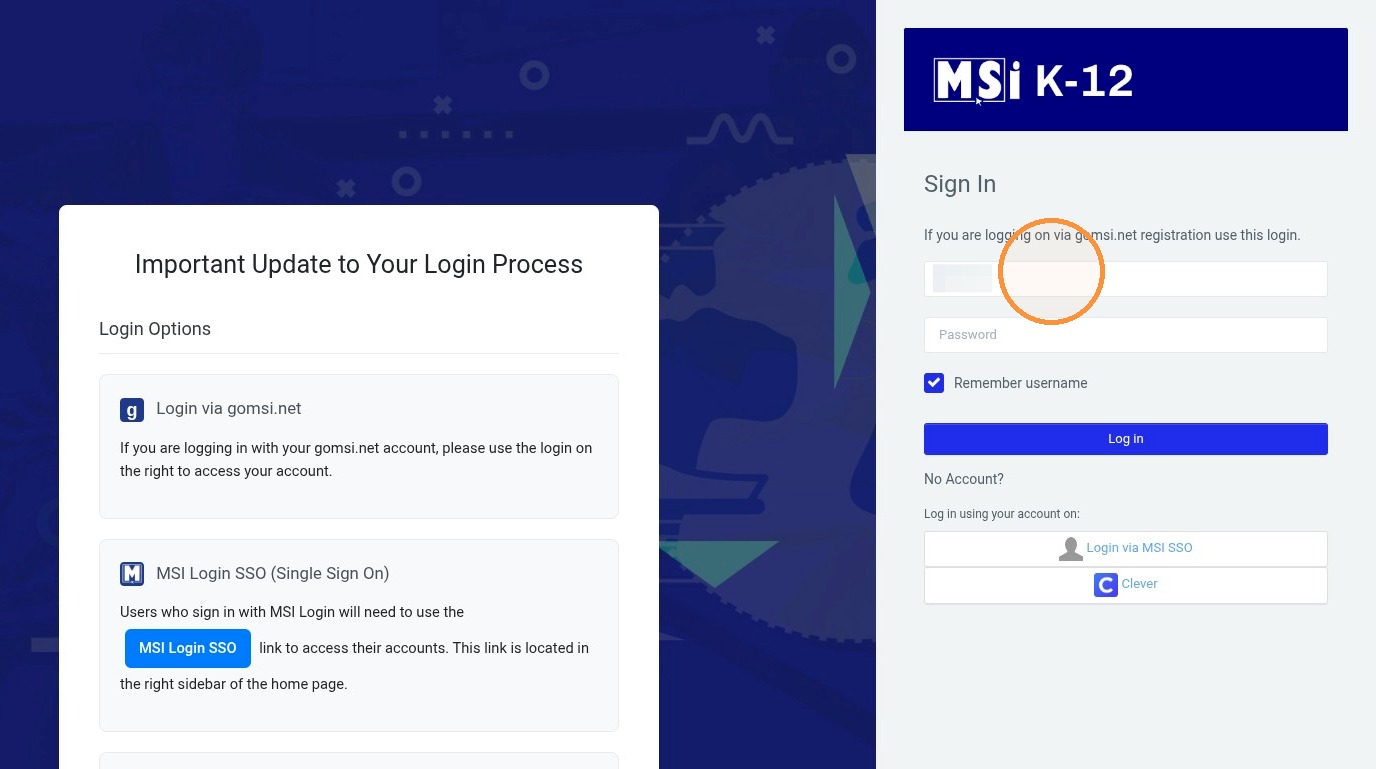Click the MSI Login SSO 'M' icon

pos(132,574)
